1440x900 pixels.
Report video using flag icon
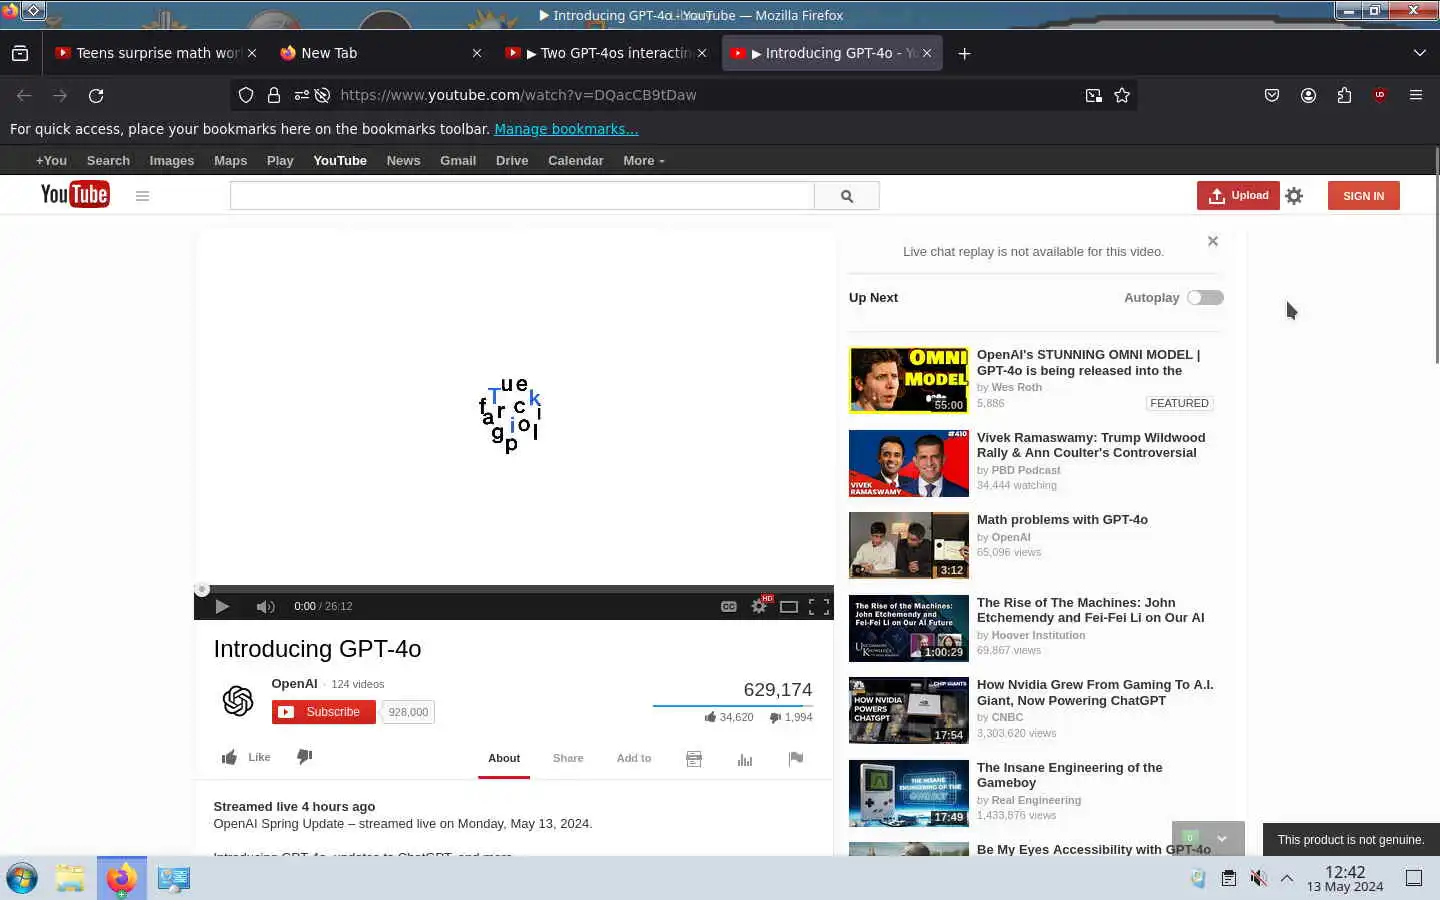click(x=796, y=759)
